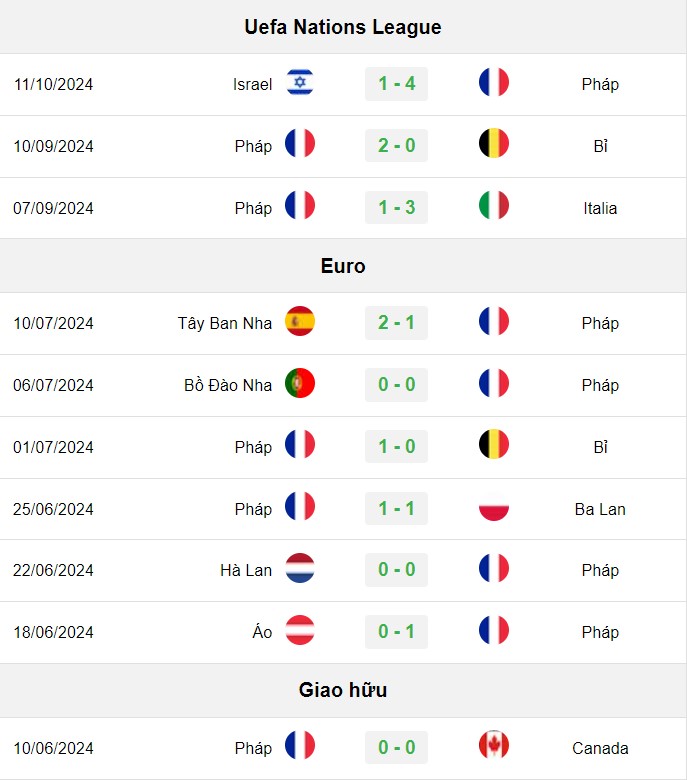Click the Bồ Đào Nha team name
Image resolution: width=687 pixels, height=780 pixels.
[228, 385]
